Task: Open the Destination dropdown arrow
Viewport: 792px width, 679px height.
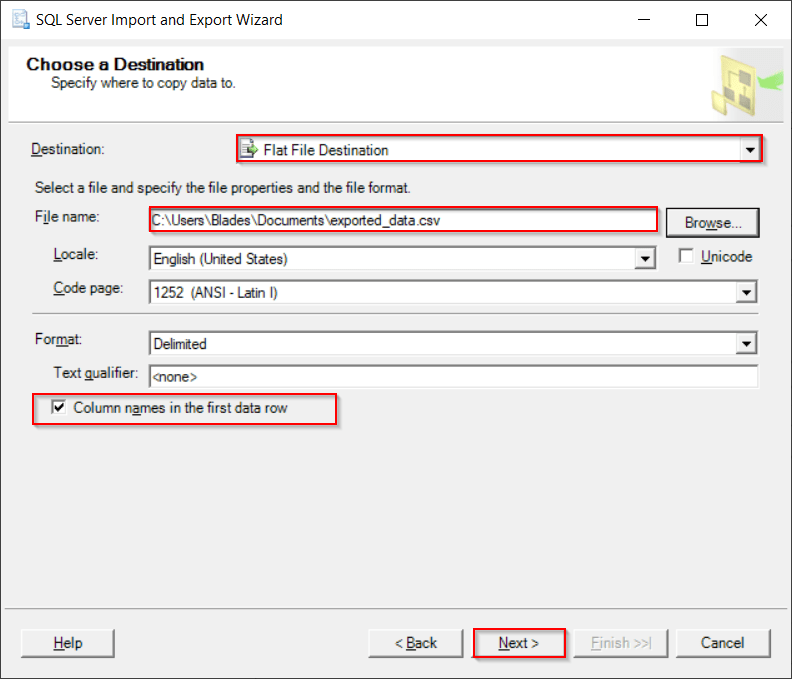Action: 750,150
